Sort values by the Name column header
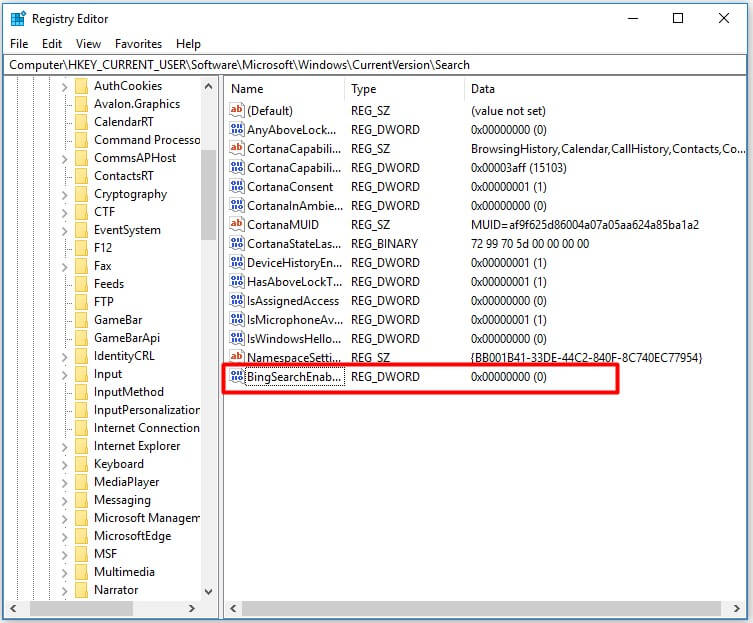Image resolution: width=753 pixels, height=623 pixels. (x=285, y=89)
